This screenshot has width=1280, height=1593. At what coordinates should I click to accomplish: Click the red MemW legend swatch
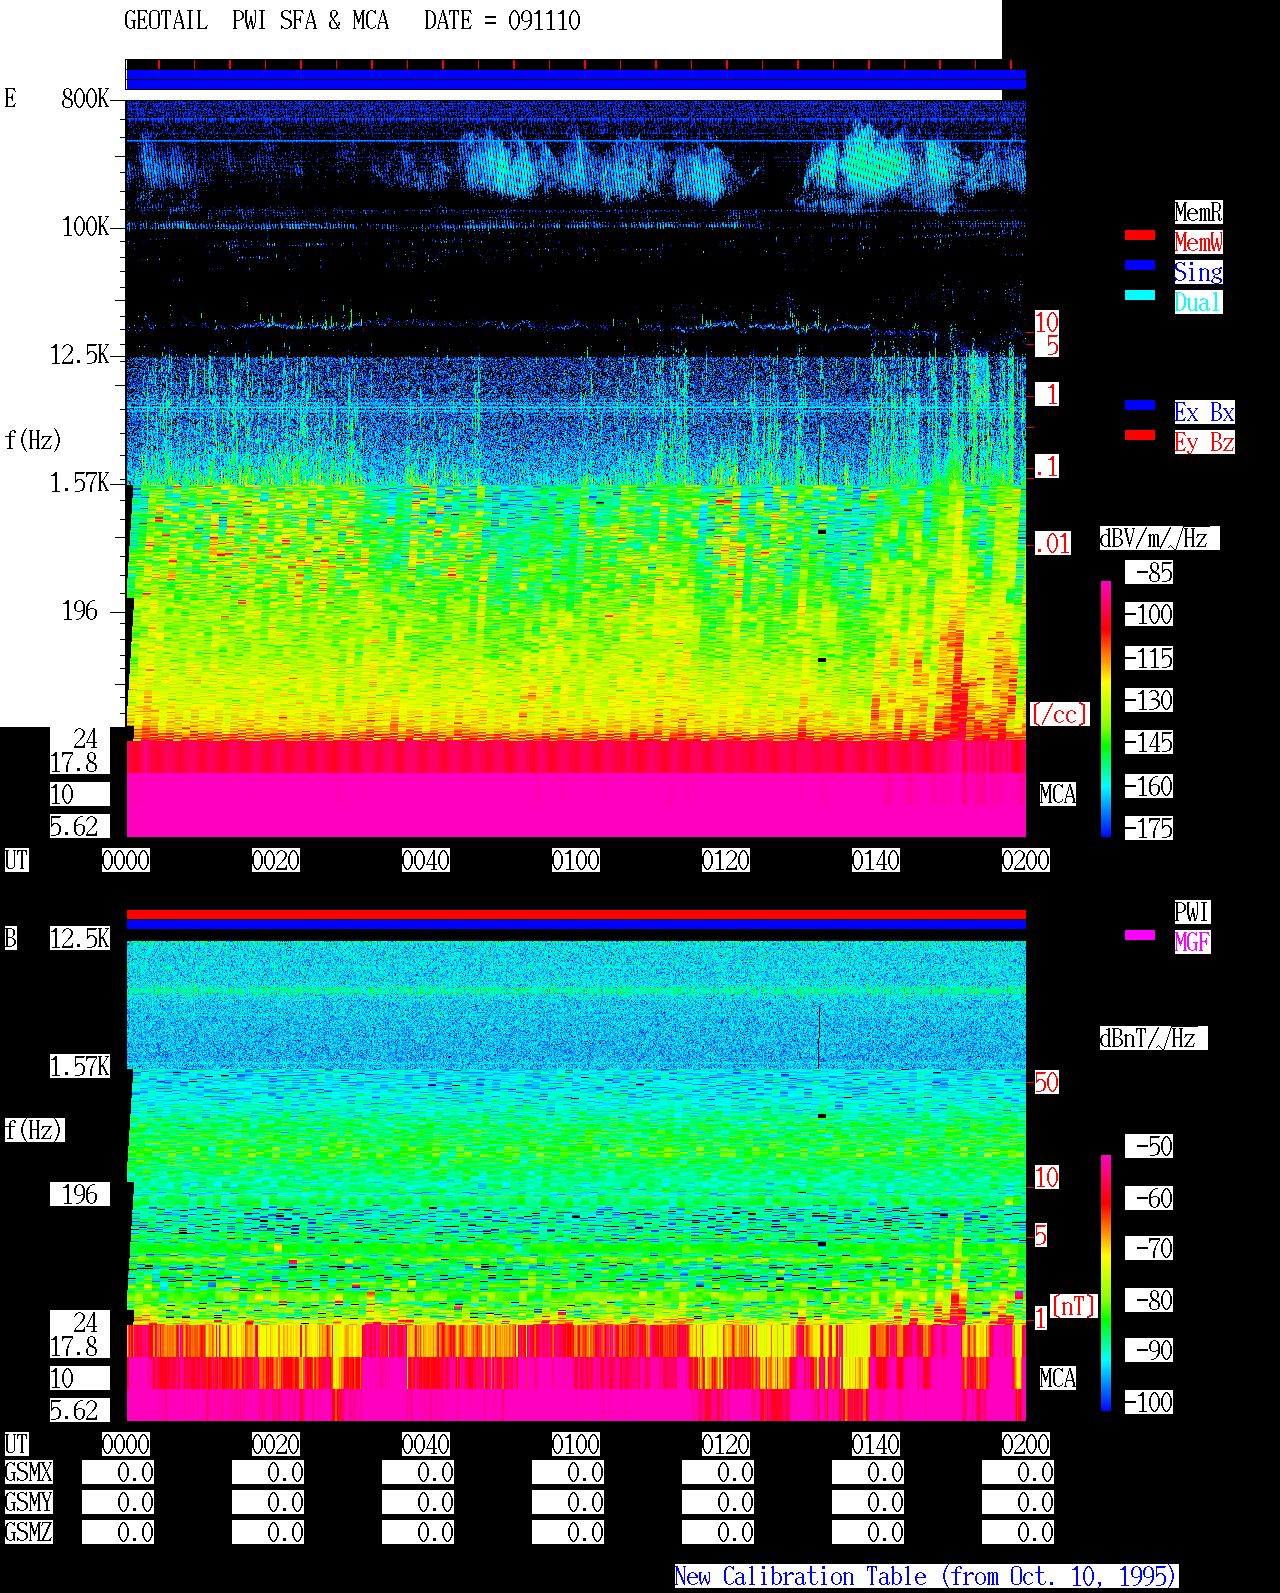coord(1140,235)
